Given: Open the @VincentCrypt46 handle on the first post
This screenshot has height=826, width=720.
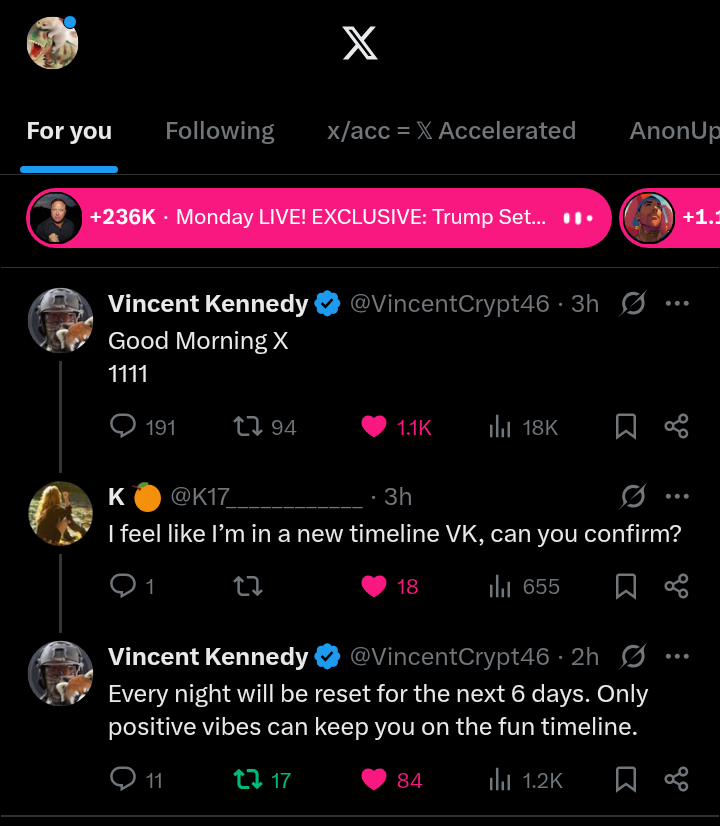Looking at the screenshot, I should pyautogui.click(x=449, y=303).
